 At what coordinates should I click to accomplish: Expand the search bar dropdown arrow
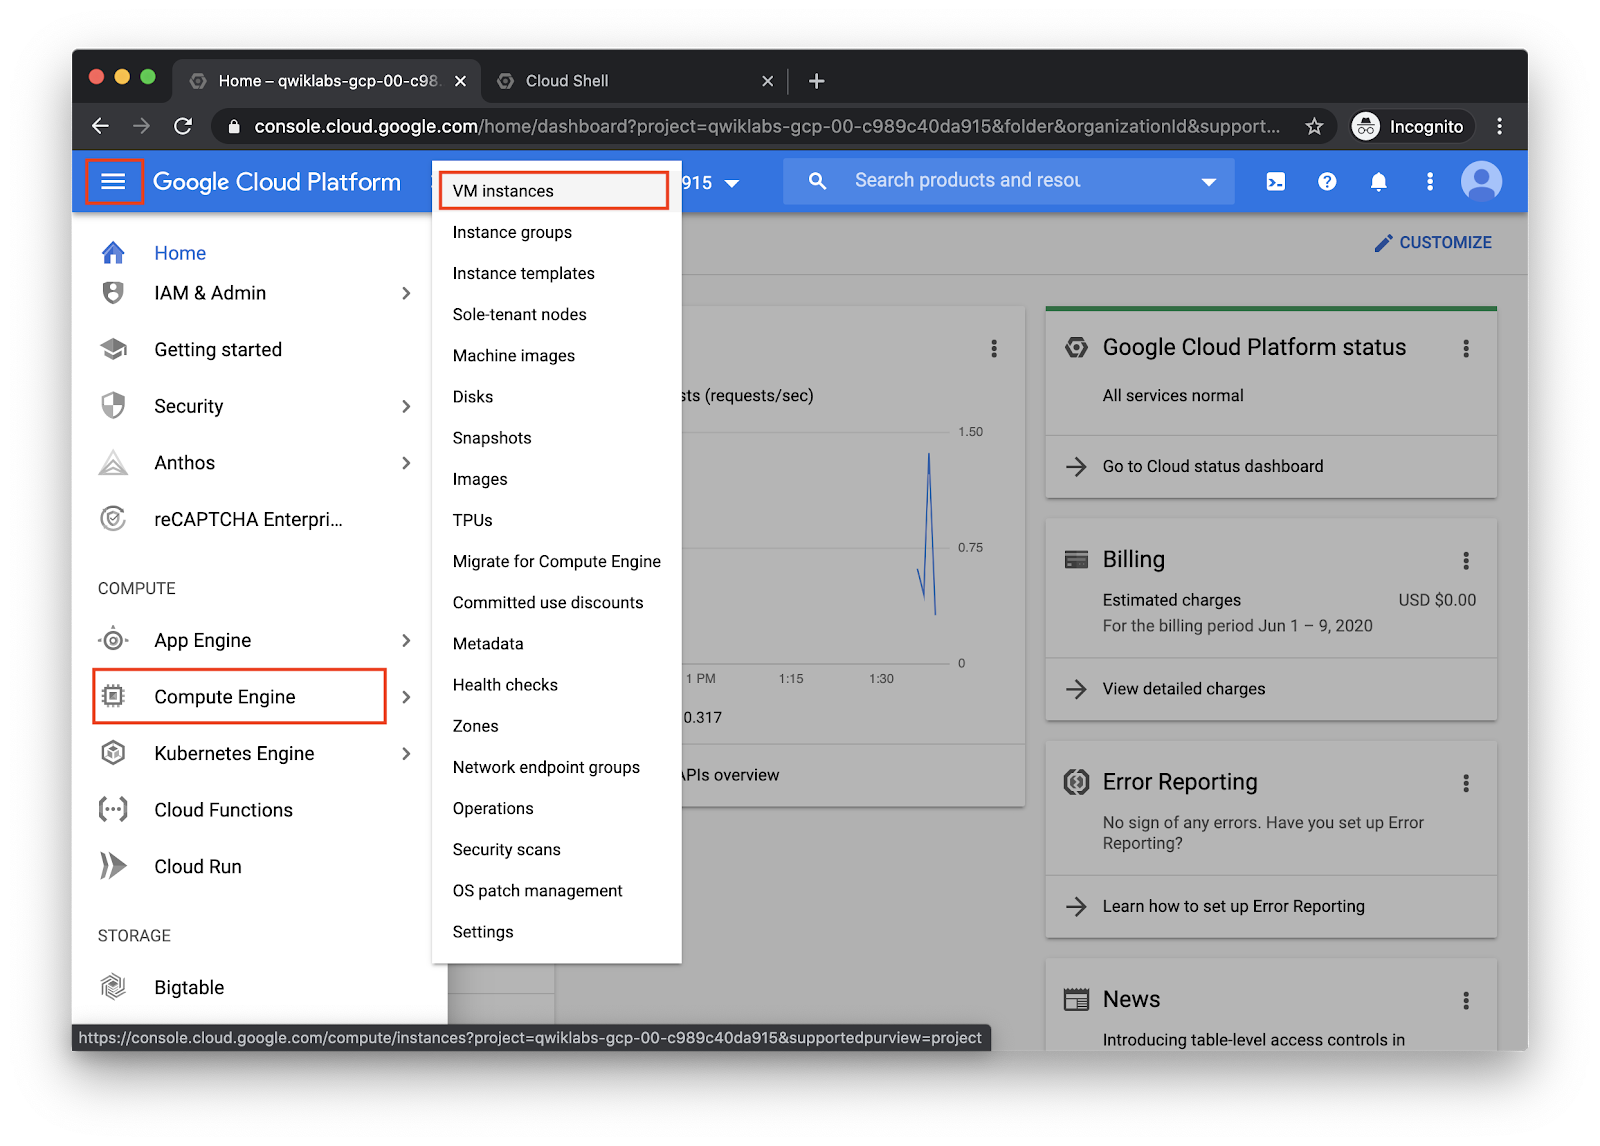pyautogui.click(x=1208, y=182)
